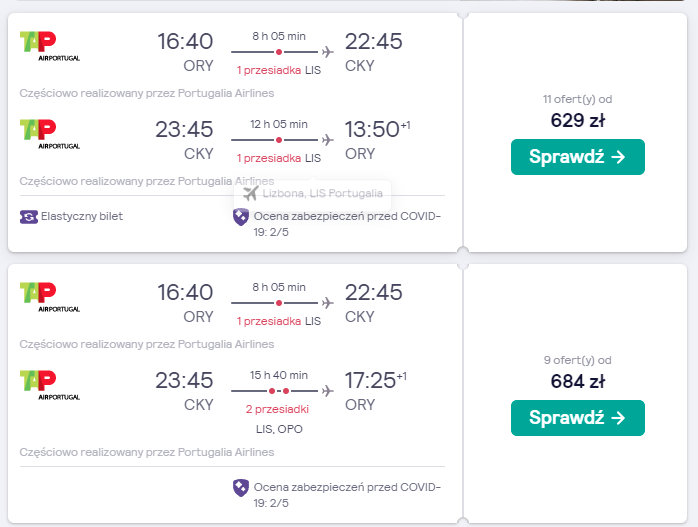The height and width of the screenshot is (527, 698).
Task: Click '1 przesiadka' label on 23:45 return flight
Action: click(x=269, y=158)
